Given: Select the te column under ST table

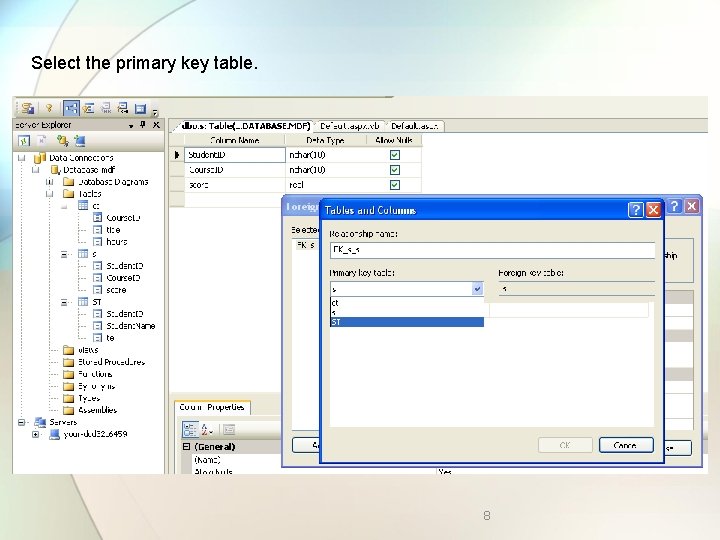Looking at the screenshot, I should (x=110, y=338).
